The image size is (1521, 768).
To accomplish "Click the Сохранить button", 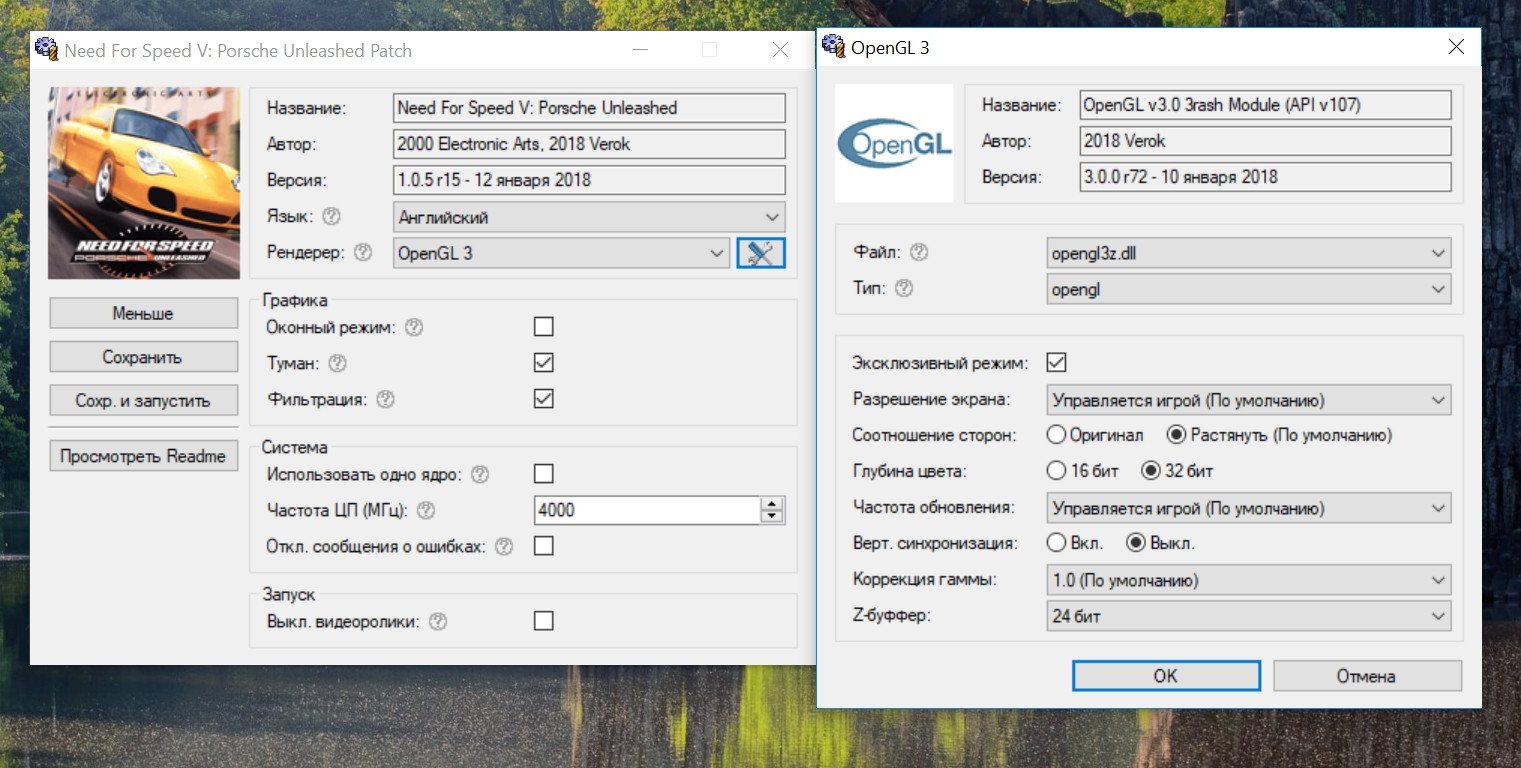I will tap(144, 357).
